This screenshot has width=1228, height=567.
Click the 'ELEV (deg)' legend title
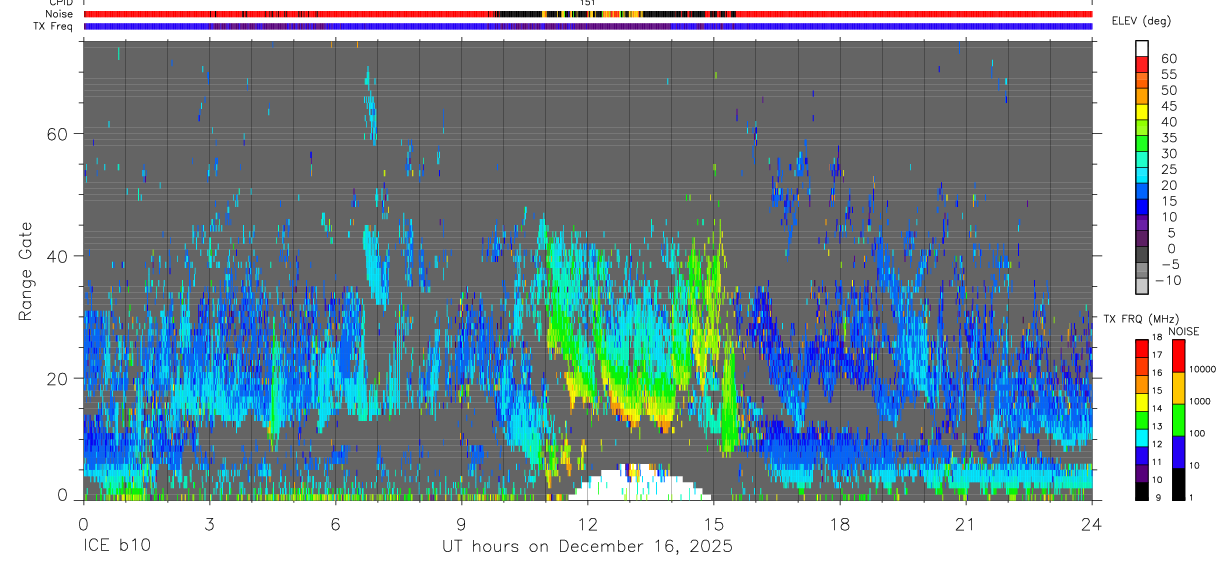[x=1140, y=21]
